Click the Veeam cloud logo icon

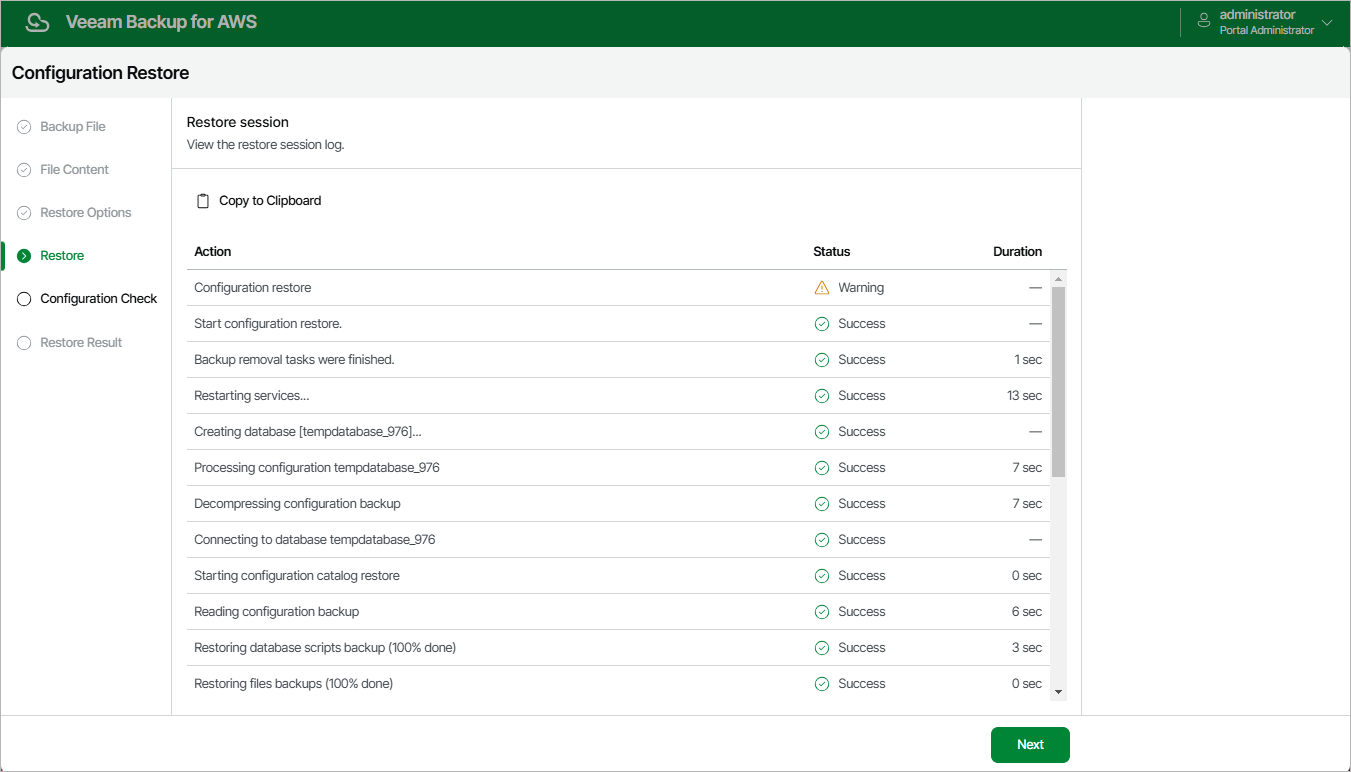click(x=38, y=22)
